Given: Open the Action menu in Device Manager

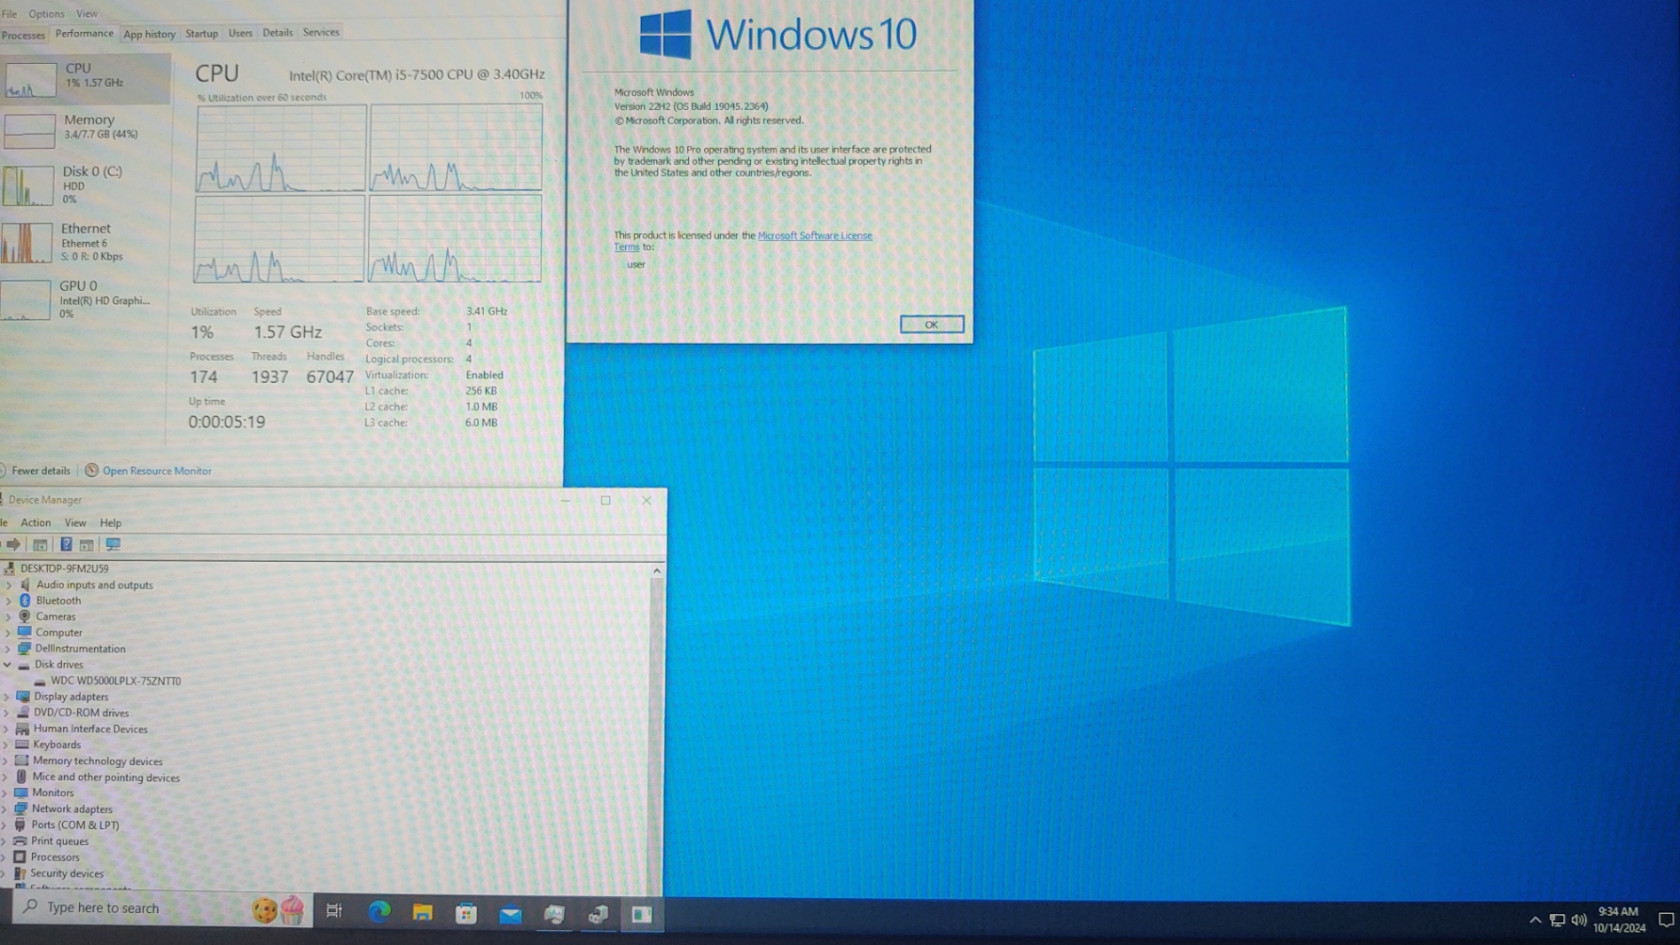Looking at the screenshot, I should [x=36, y=523].
